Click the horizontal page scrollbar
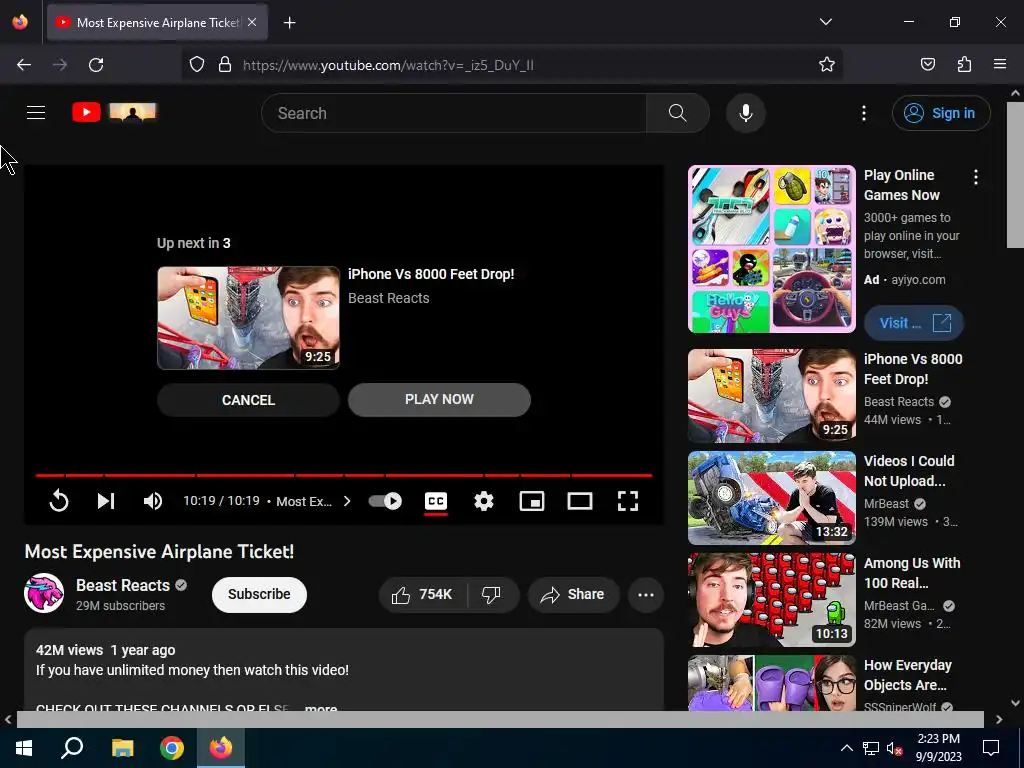 coord(500,719)
